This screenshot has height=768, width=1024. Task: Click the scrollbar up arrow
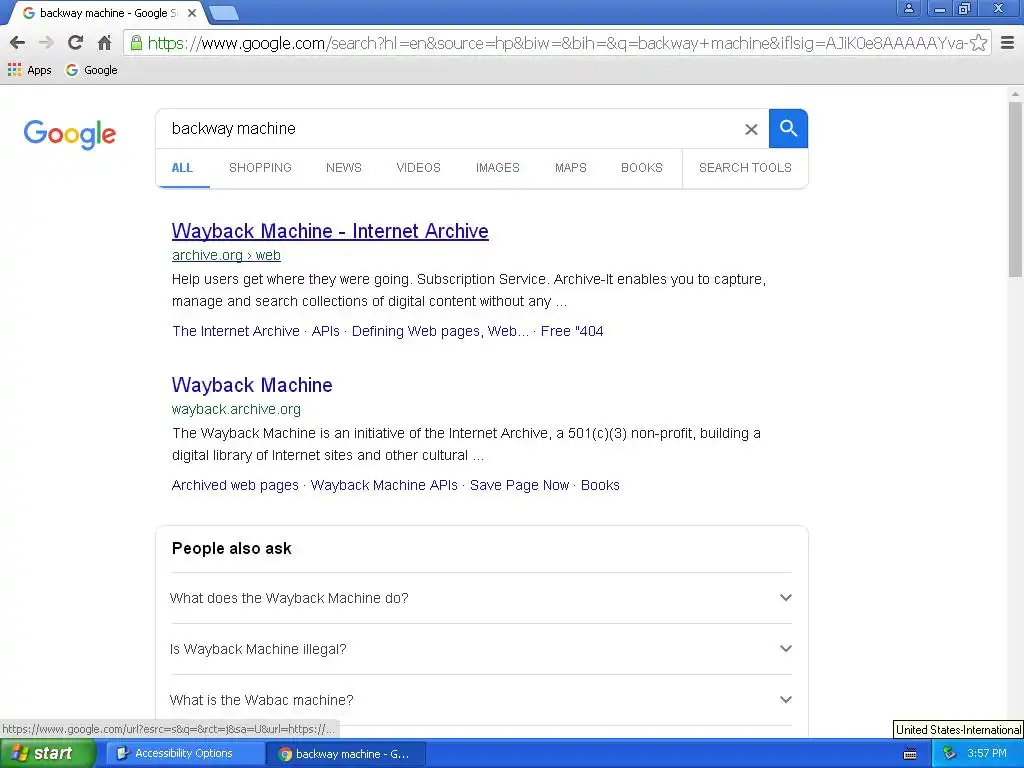click(1015, 94)
